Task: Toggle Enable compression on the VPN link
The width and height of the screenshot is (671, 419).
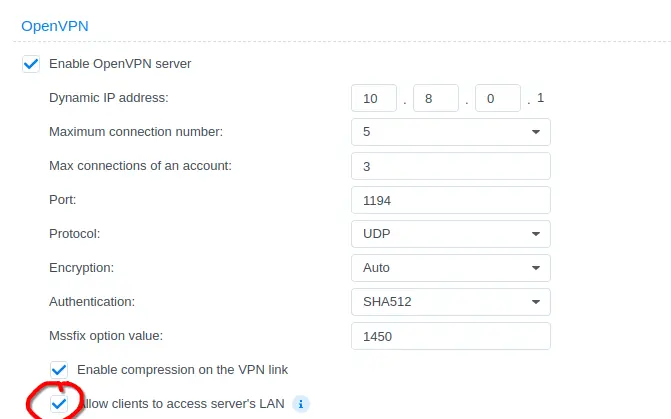Action: tap(59, 370)
